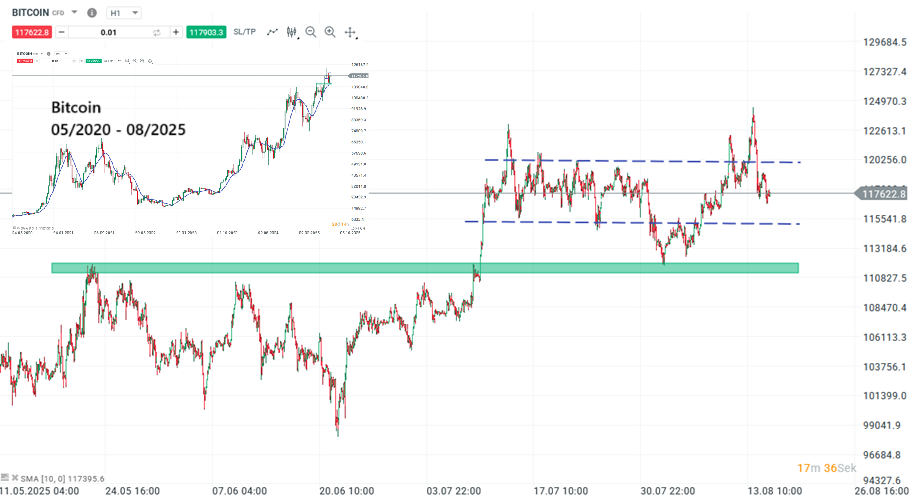Zoom in on the chart
The image size is (912, 501).
click(x=330, y=32)
